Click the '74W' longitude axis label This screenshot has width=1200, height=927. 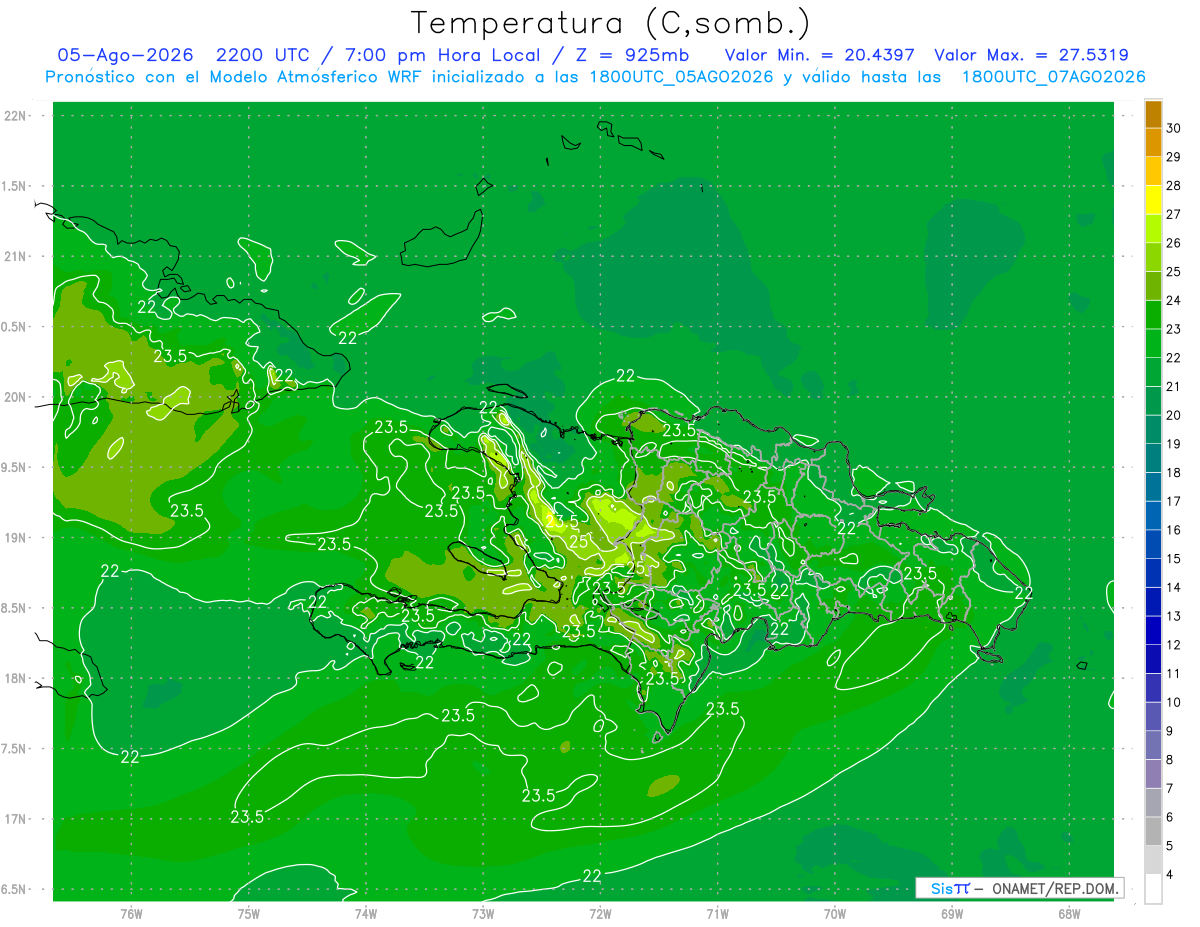(x=365, y=913)
